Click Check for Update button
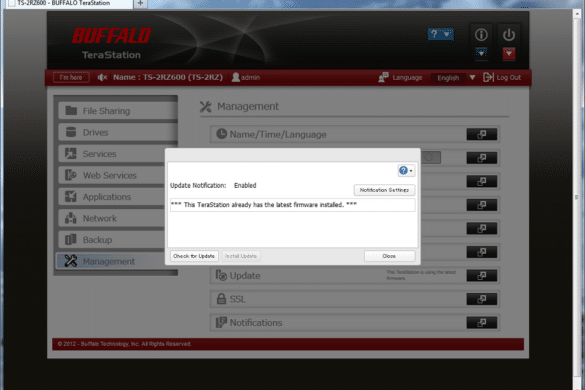 pyautogui.click(x=194, y=256)
